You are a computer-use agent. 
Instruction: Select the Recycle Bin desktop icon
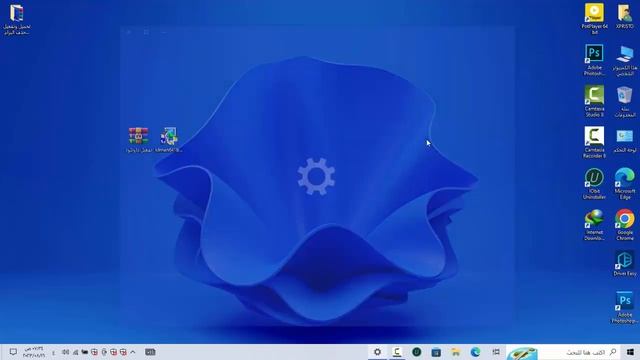coord(624,102)
